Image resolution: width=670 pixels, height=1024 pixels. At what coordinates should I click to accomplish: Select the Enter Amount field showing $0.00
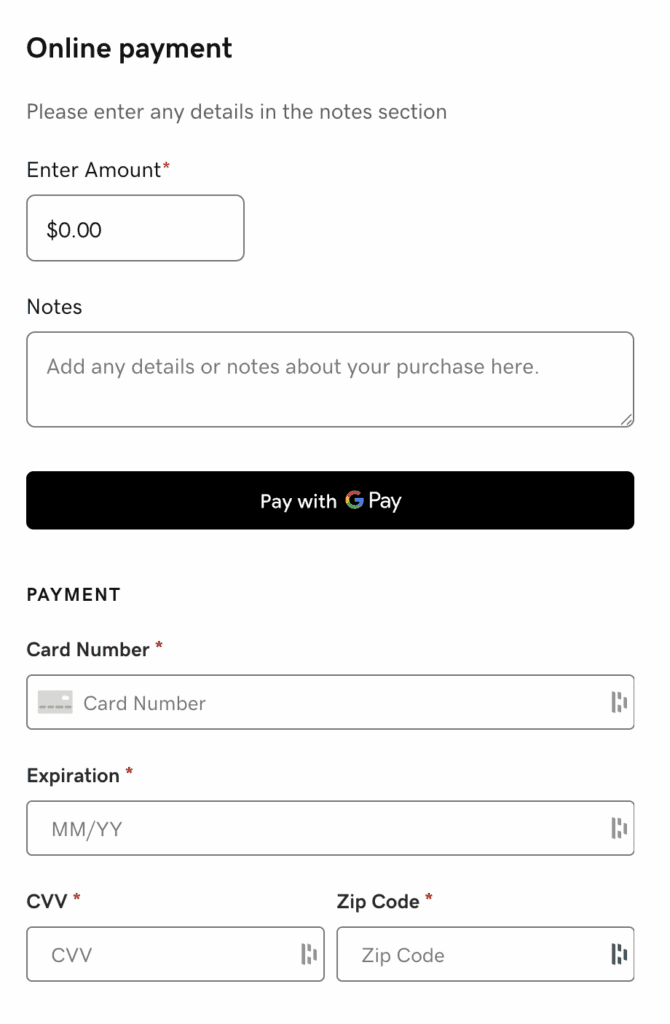(135, 228)
